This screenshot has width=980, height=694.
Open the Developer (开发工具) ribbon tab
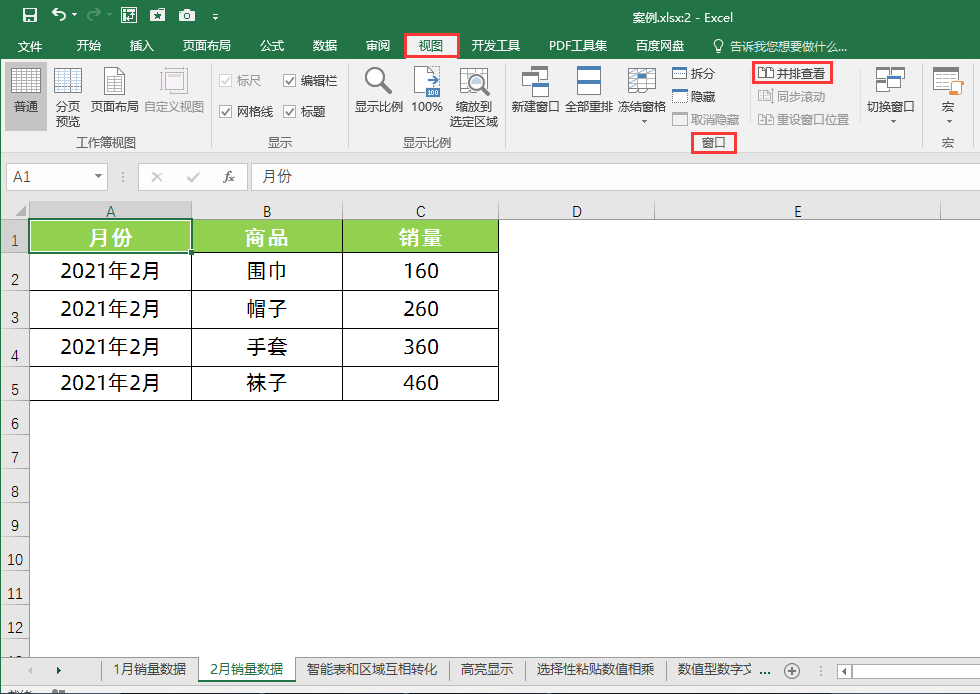click(496, 45)
